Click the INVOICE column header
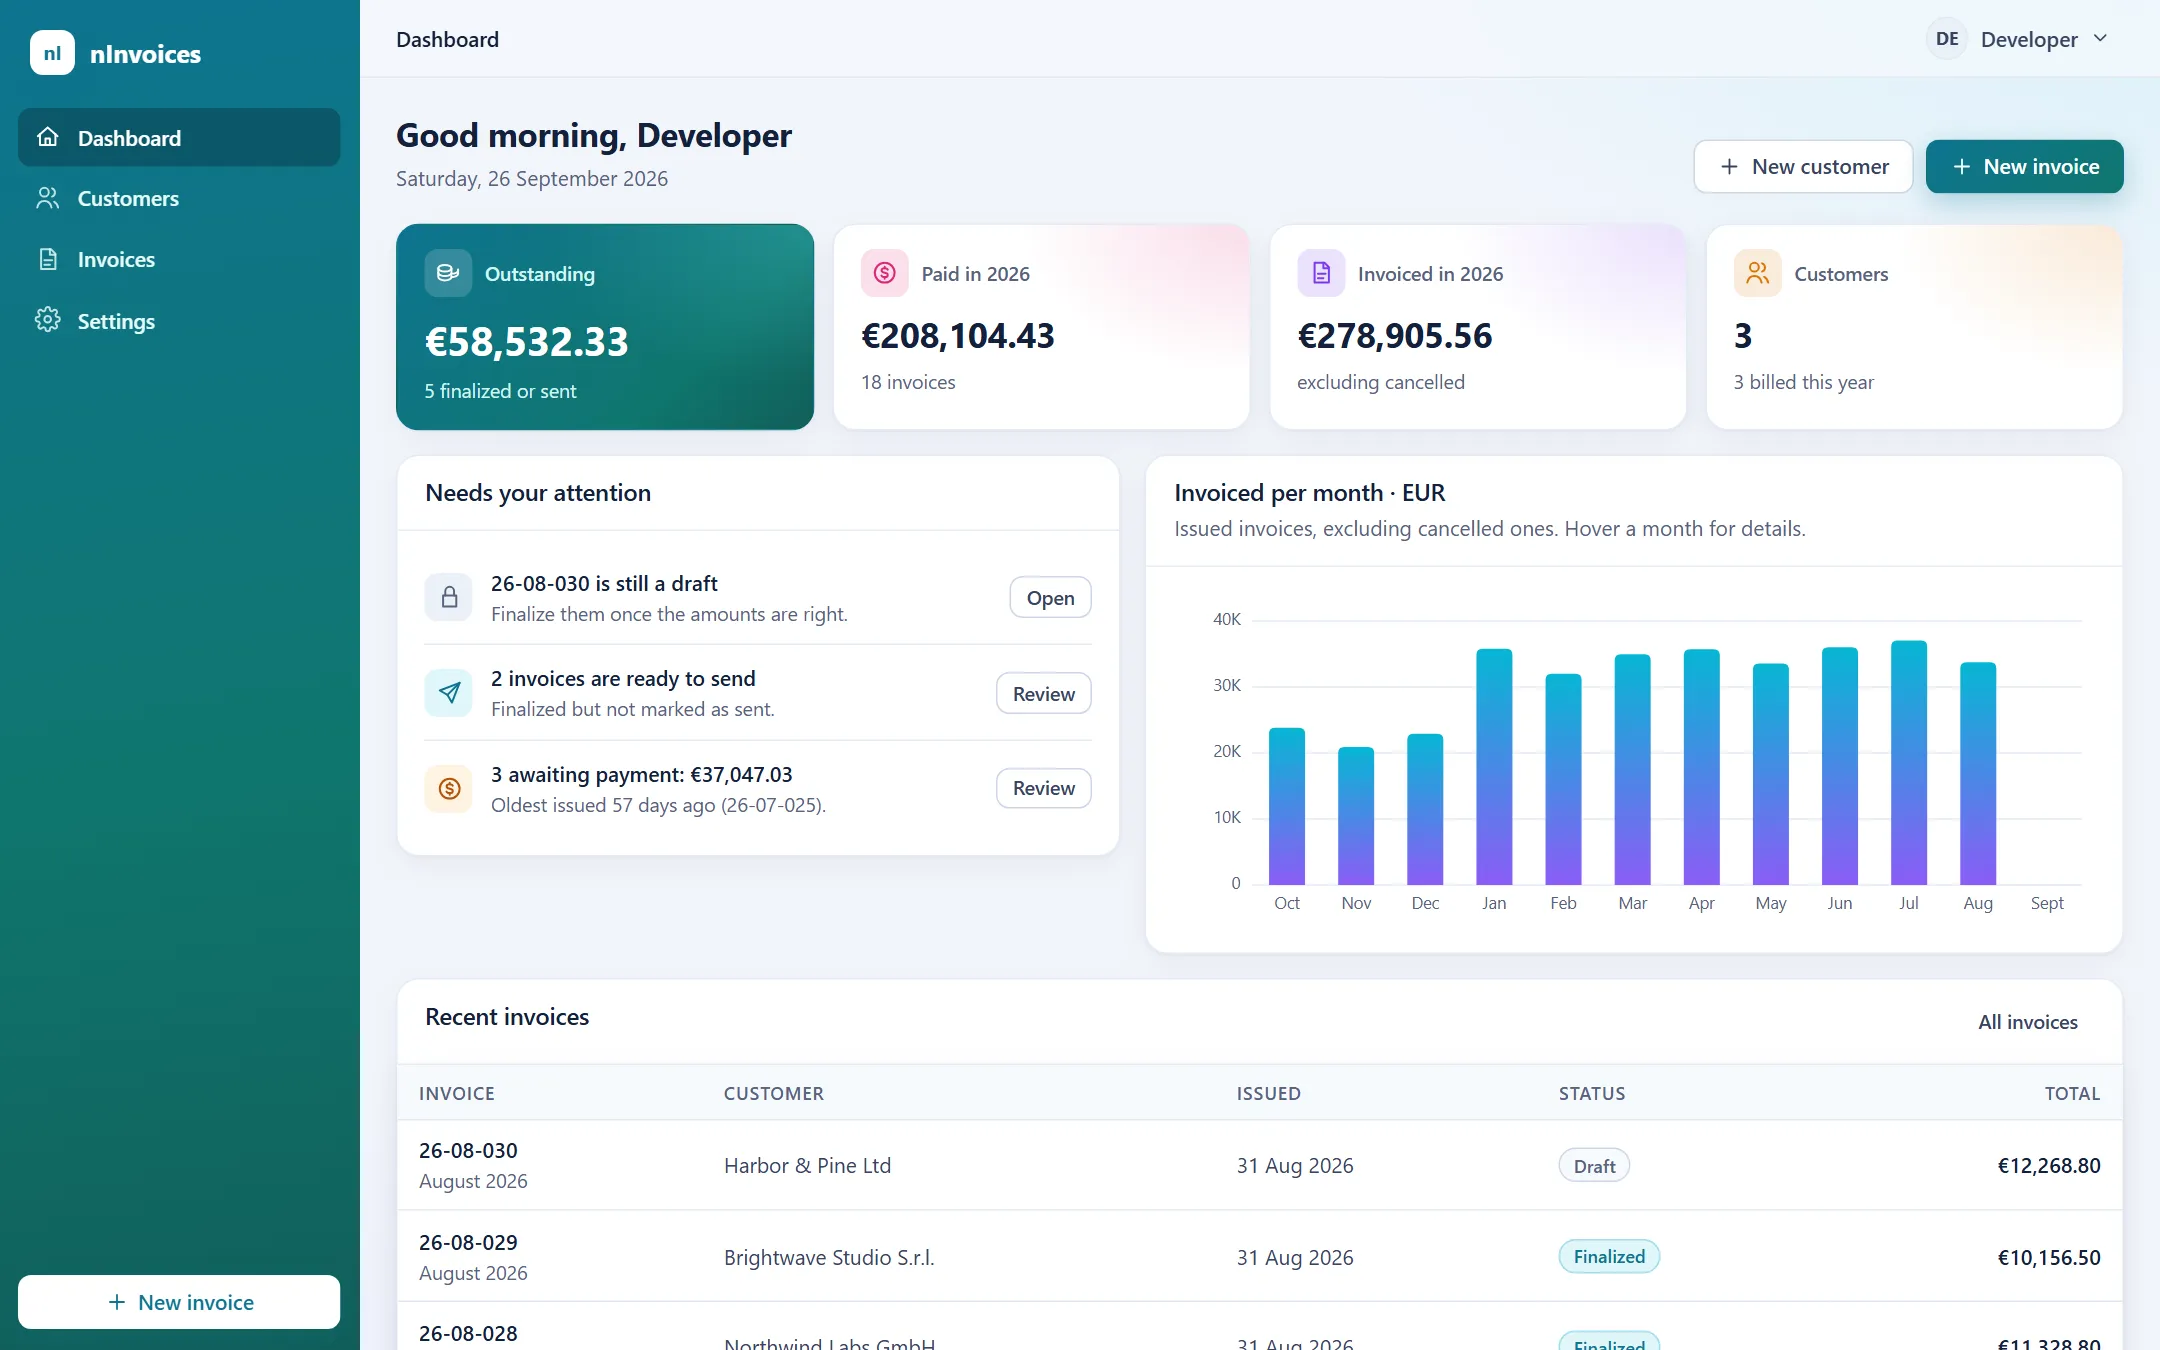This screenshot has height=1350, width=2160. pos(457,1093)
